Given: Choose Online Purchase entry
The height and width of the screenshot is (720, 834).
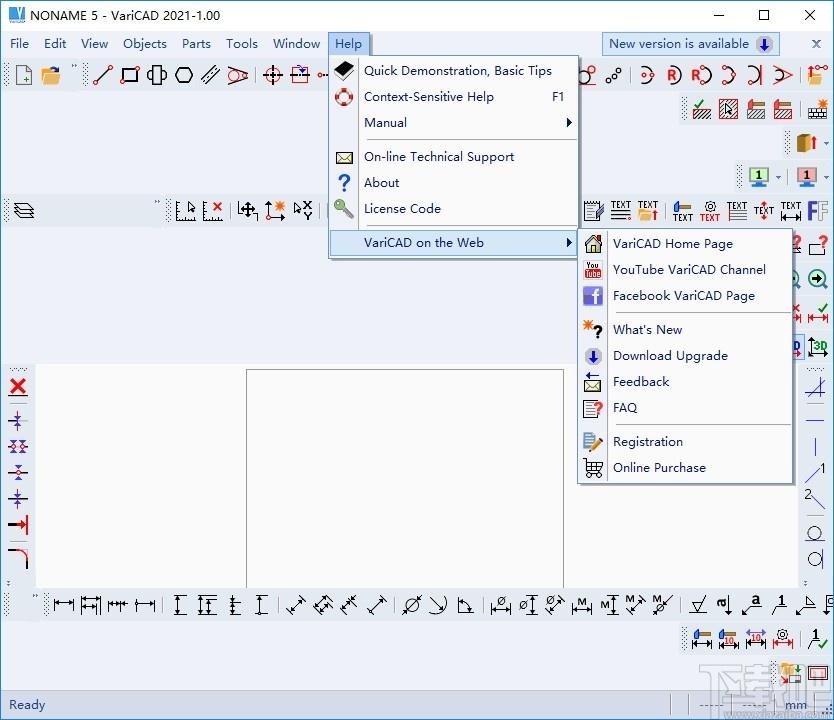Looking at the screenshot, I should point(686,468).
